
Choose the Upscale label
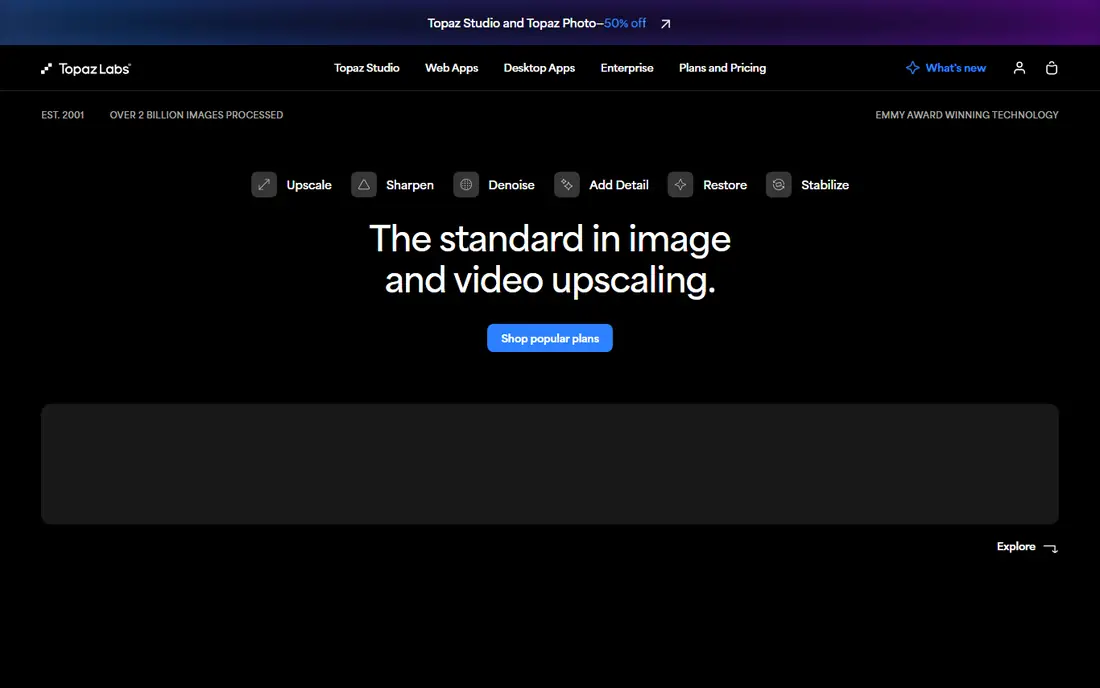pos(309,185)
